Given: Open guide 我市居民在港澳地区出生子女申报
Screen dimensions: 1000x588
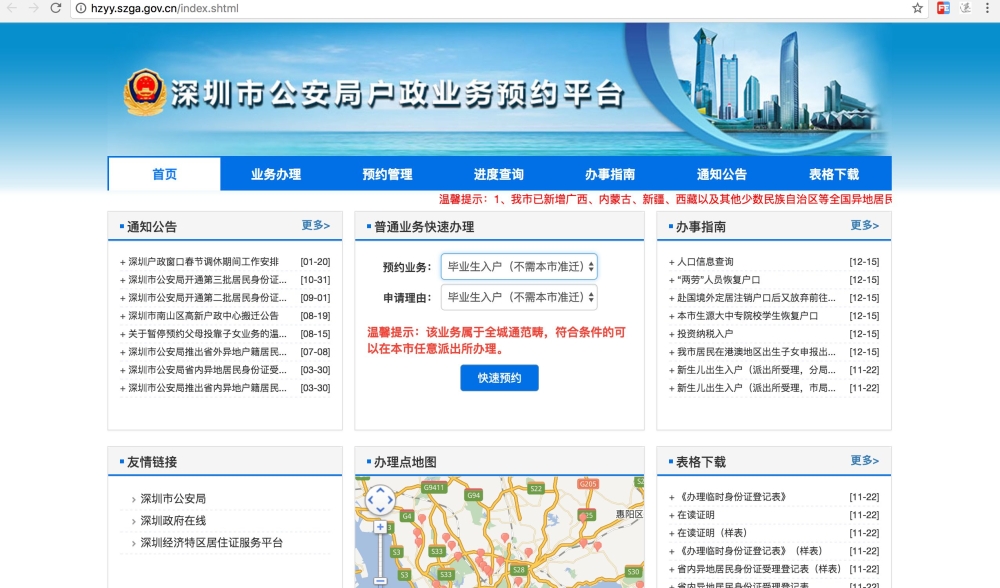Looking at the screenshot, I should [x=756, y=351].
